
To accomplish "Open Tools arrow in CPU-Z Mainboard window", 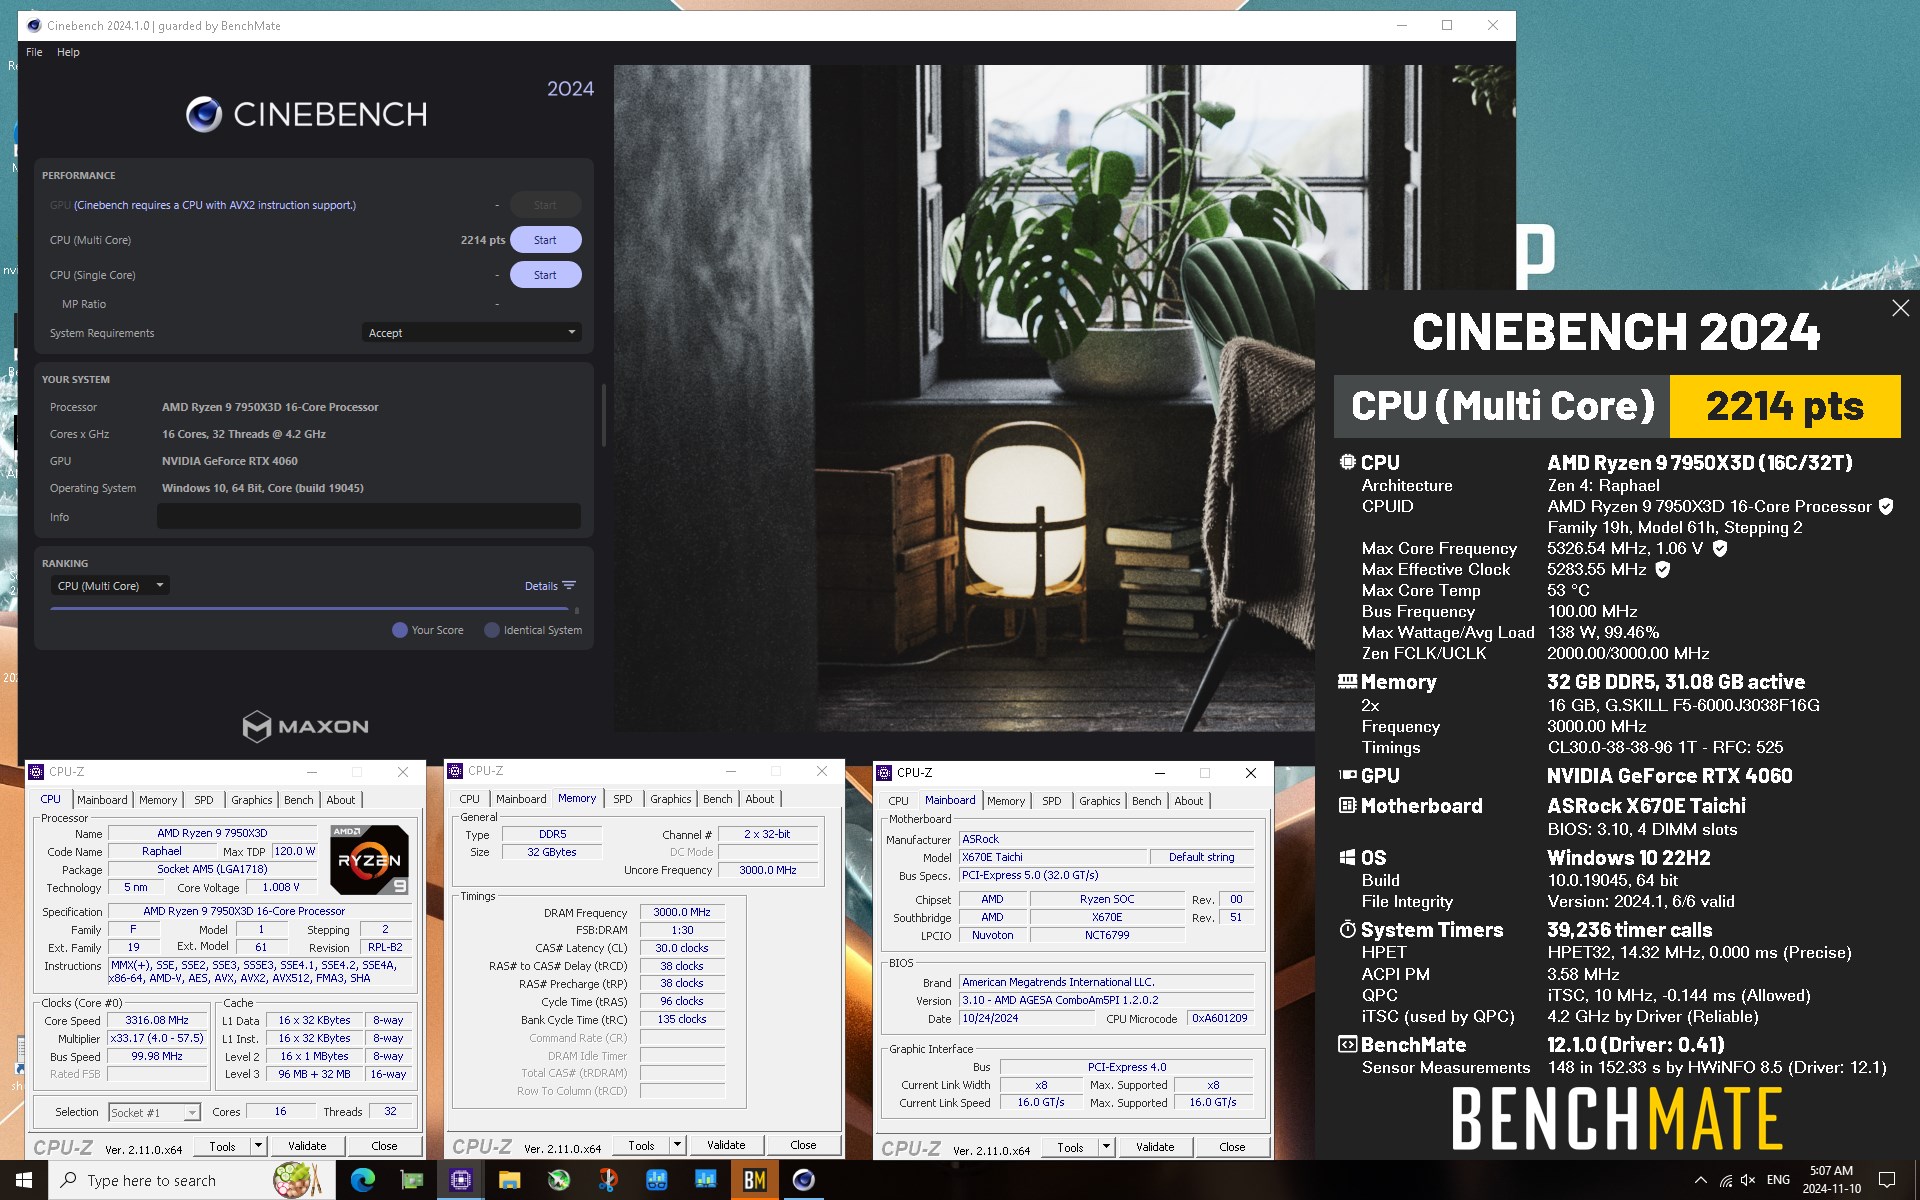I will 1106,1147.
